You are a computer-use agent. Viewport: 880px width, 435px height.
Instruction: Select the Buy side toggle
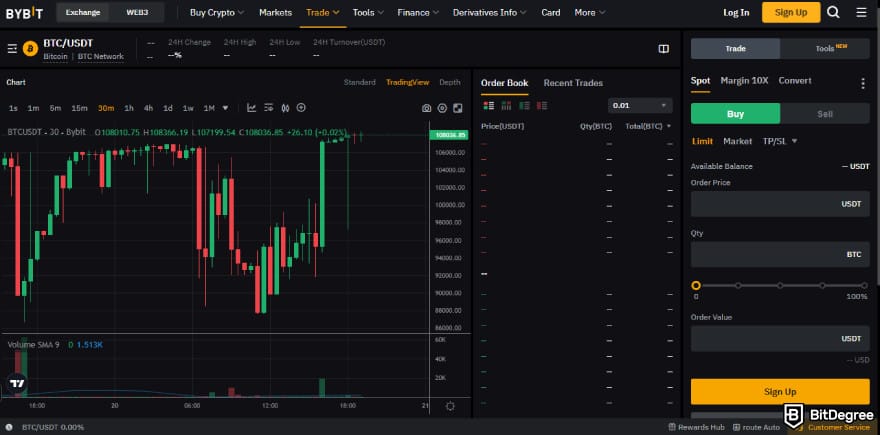735,114
